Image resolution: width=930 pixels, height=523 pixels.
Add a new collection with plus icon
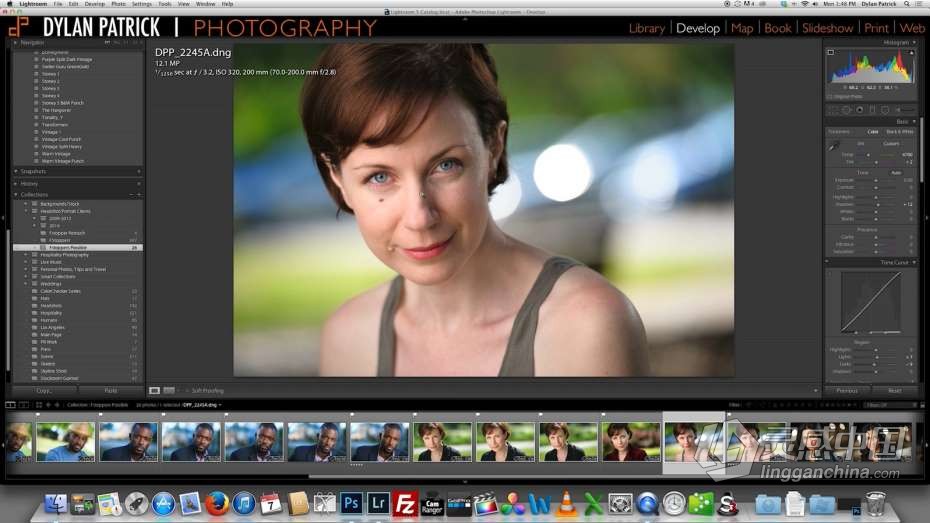(x=139, y=194)
